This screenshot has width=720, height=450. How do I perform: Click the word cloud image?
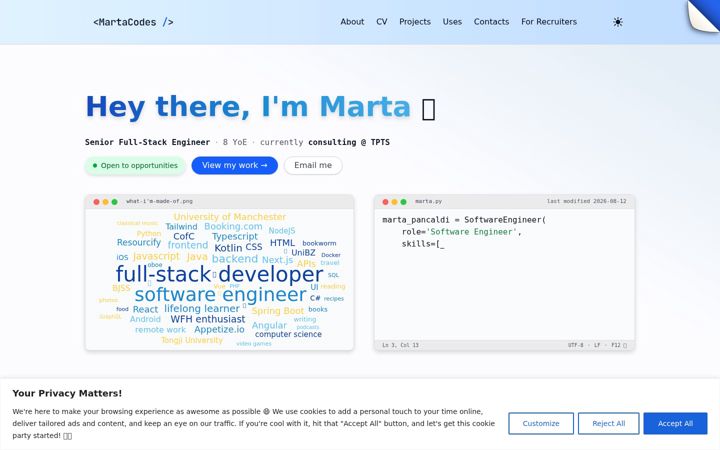point(219,279)
